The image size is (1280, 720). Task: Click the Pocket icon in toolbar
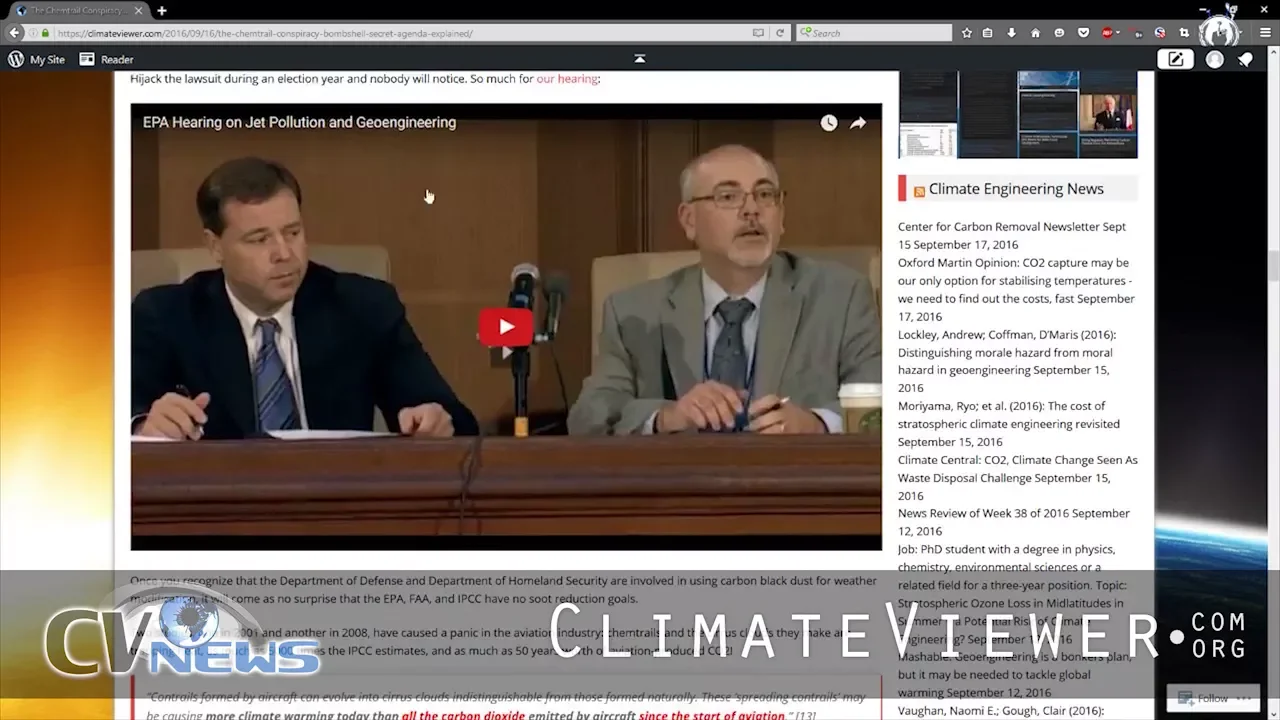point(1083,33)
